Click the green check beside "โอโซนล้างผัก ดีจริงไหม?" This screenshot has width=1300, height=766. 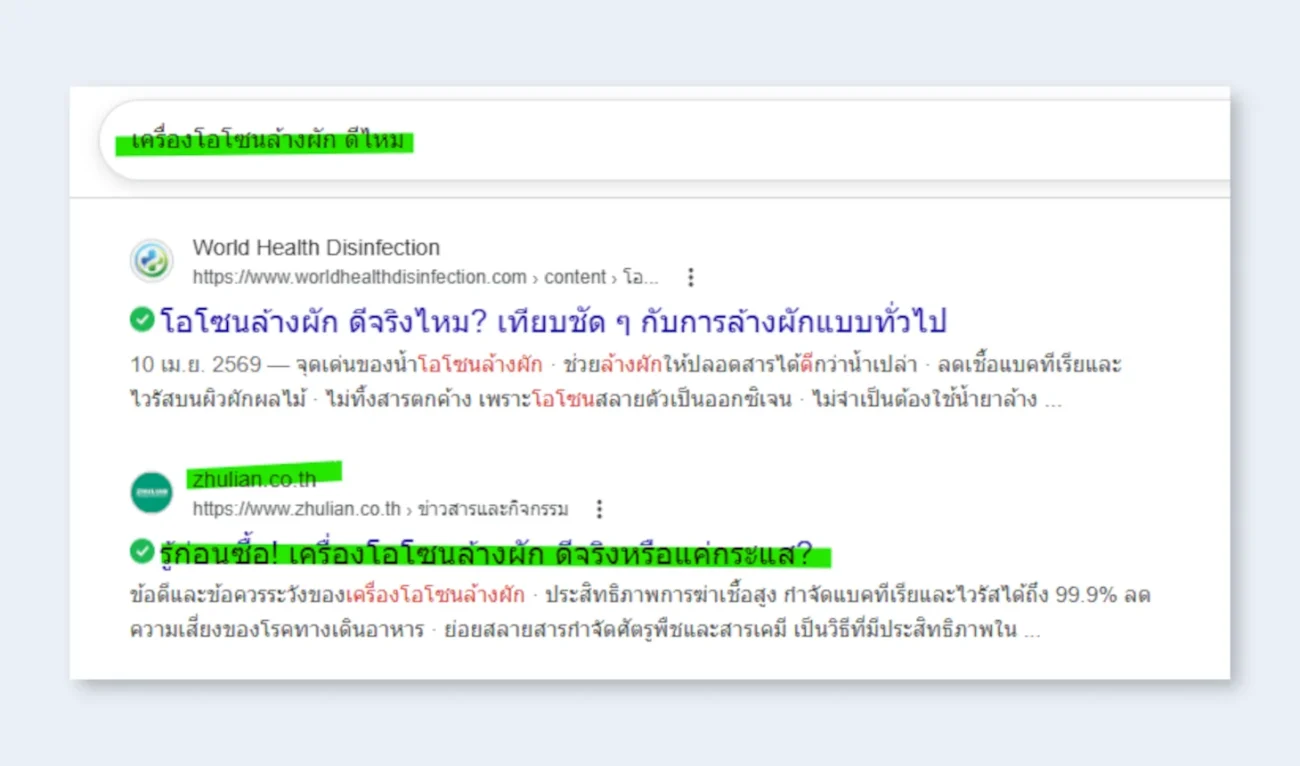click(142, 320)
